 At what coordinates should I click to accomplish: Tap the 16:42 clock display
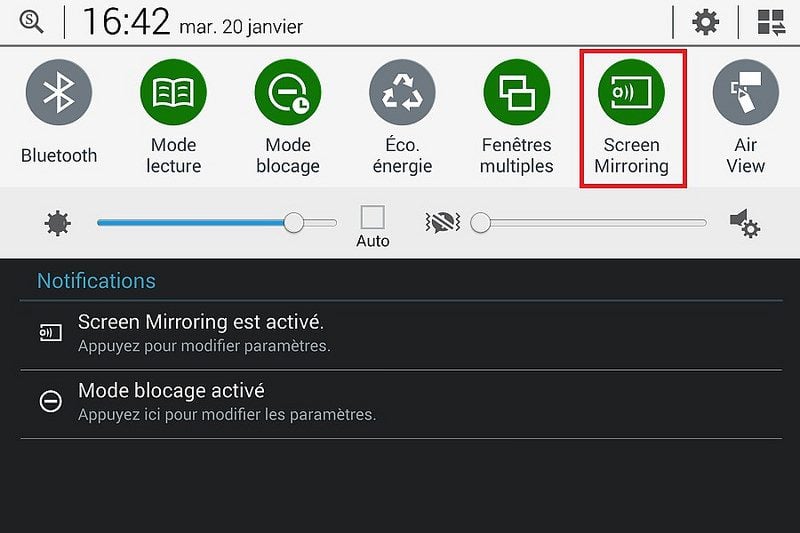126,22
